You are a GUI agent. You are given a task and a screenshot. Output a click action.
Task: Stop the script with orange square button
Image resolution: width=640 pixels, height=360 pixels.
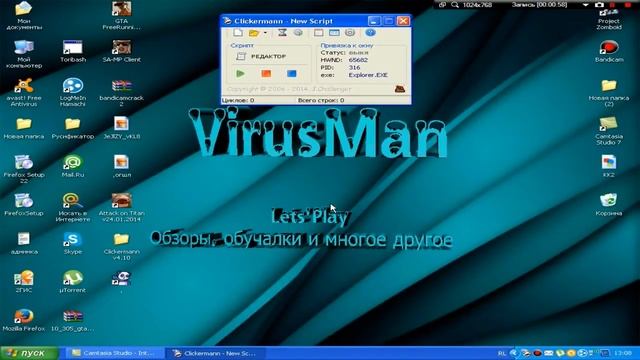click(x=266, y=73)
